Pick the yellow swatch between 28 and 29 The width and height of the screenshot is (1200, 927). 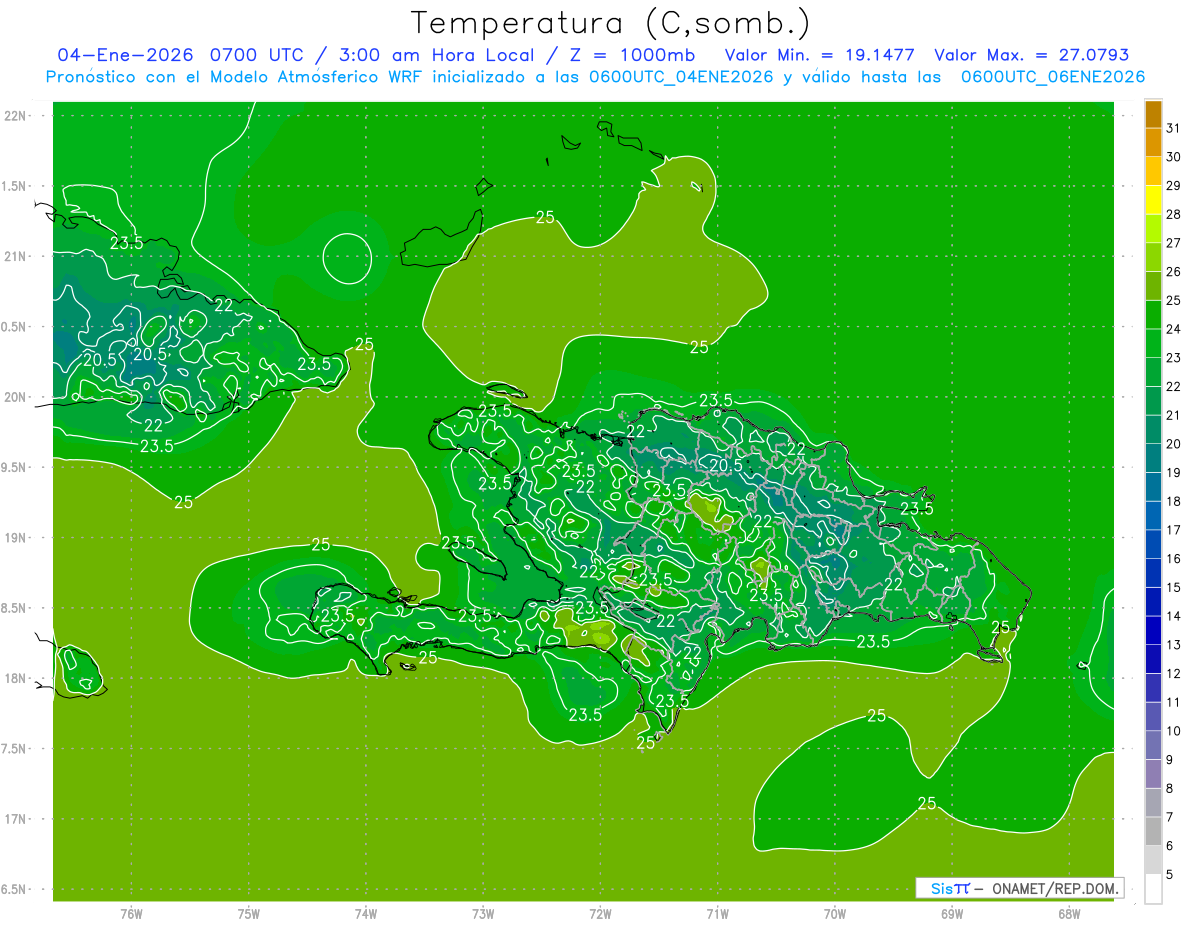pyautogui.click(x=1153, y=200)
